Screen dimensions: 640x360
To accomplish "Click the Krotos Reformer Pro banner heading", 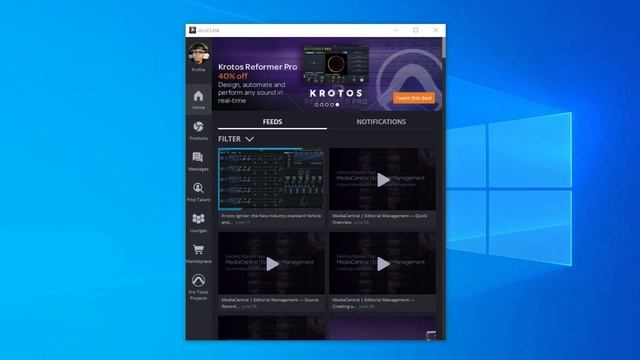I will 258,67.
